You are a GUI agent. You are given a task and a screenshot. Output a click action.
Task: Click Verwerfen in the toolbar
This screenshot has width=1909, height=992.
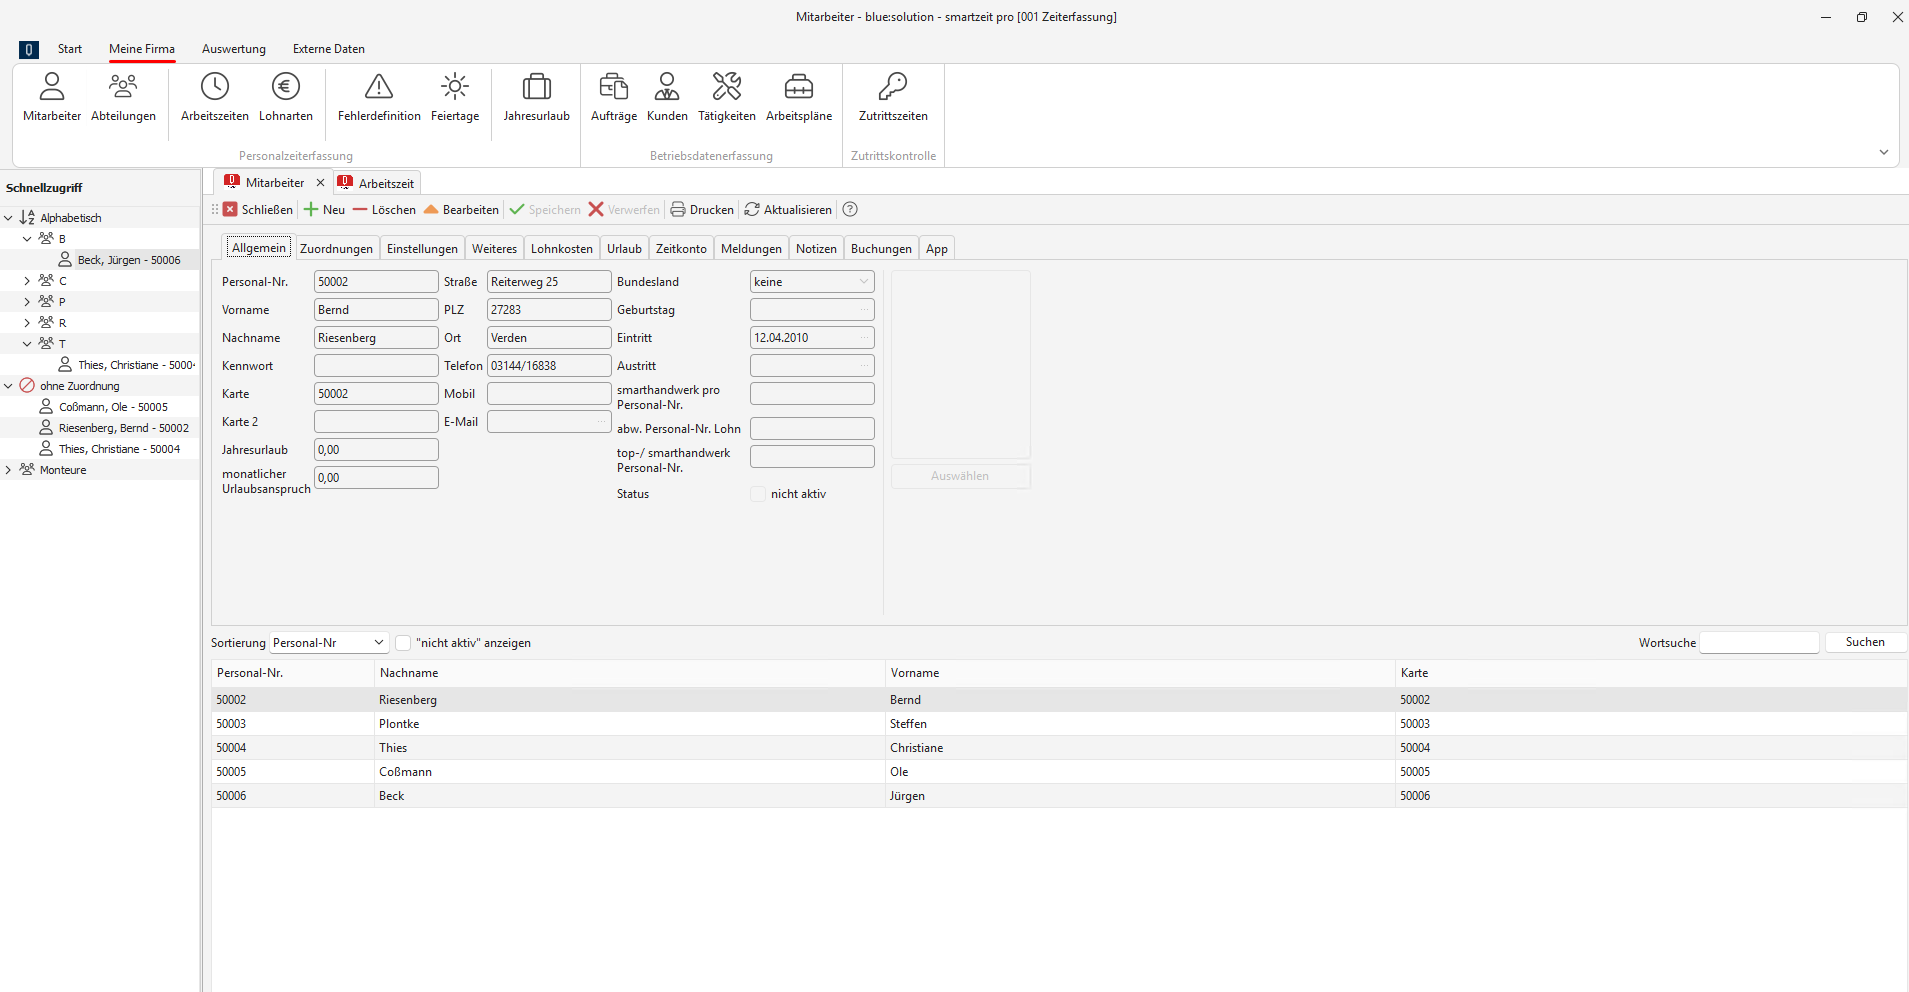click(x=624, y=210)
